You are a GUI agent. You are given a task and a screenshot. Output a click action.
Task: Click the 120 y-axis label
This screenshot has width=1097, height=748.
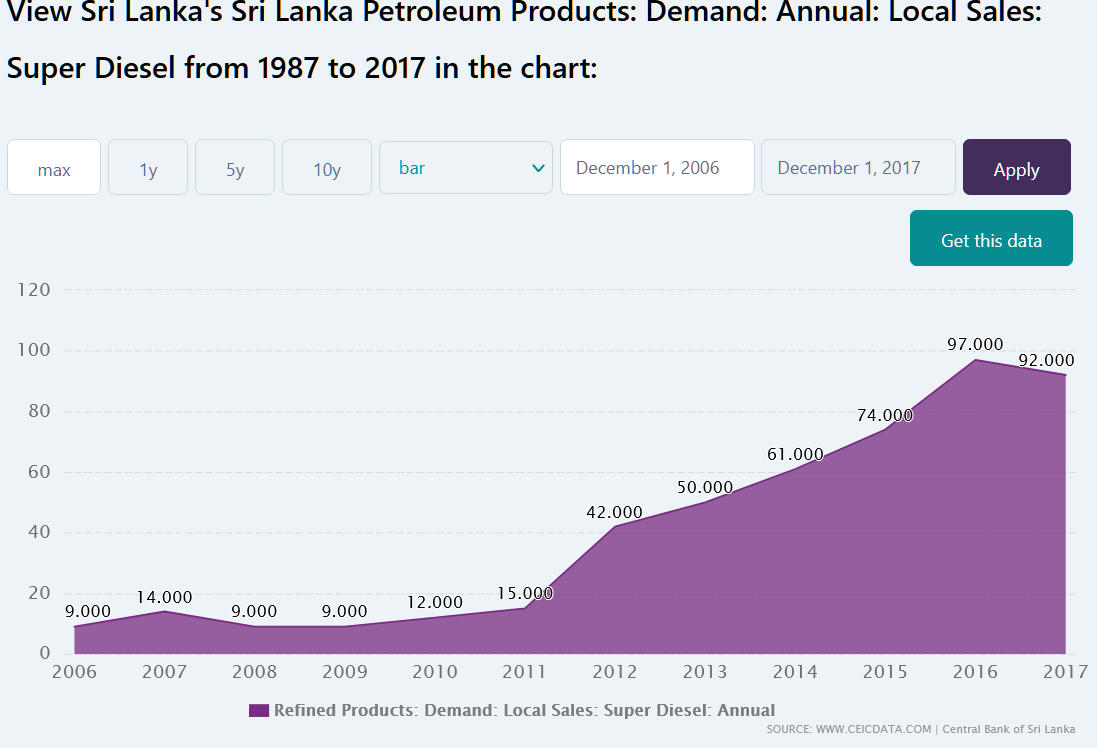(x=34, y=290)
